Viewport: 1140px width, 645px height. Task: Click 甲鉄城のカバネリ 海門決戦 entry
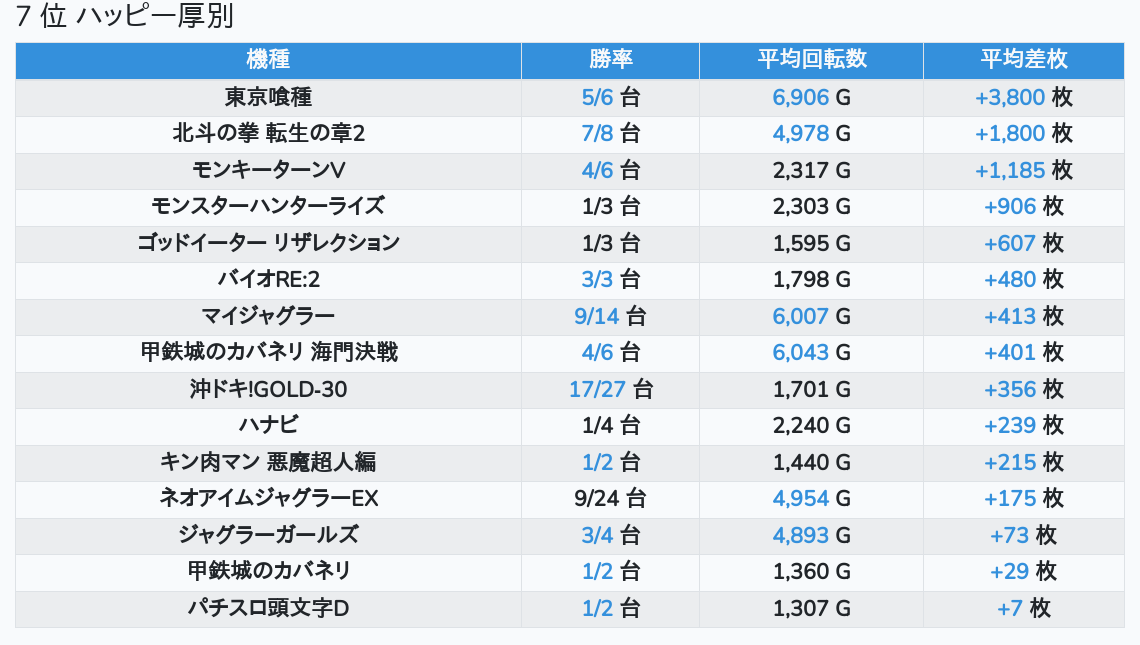[268, 352]
